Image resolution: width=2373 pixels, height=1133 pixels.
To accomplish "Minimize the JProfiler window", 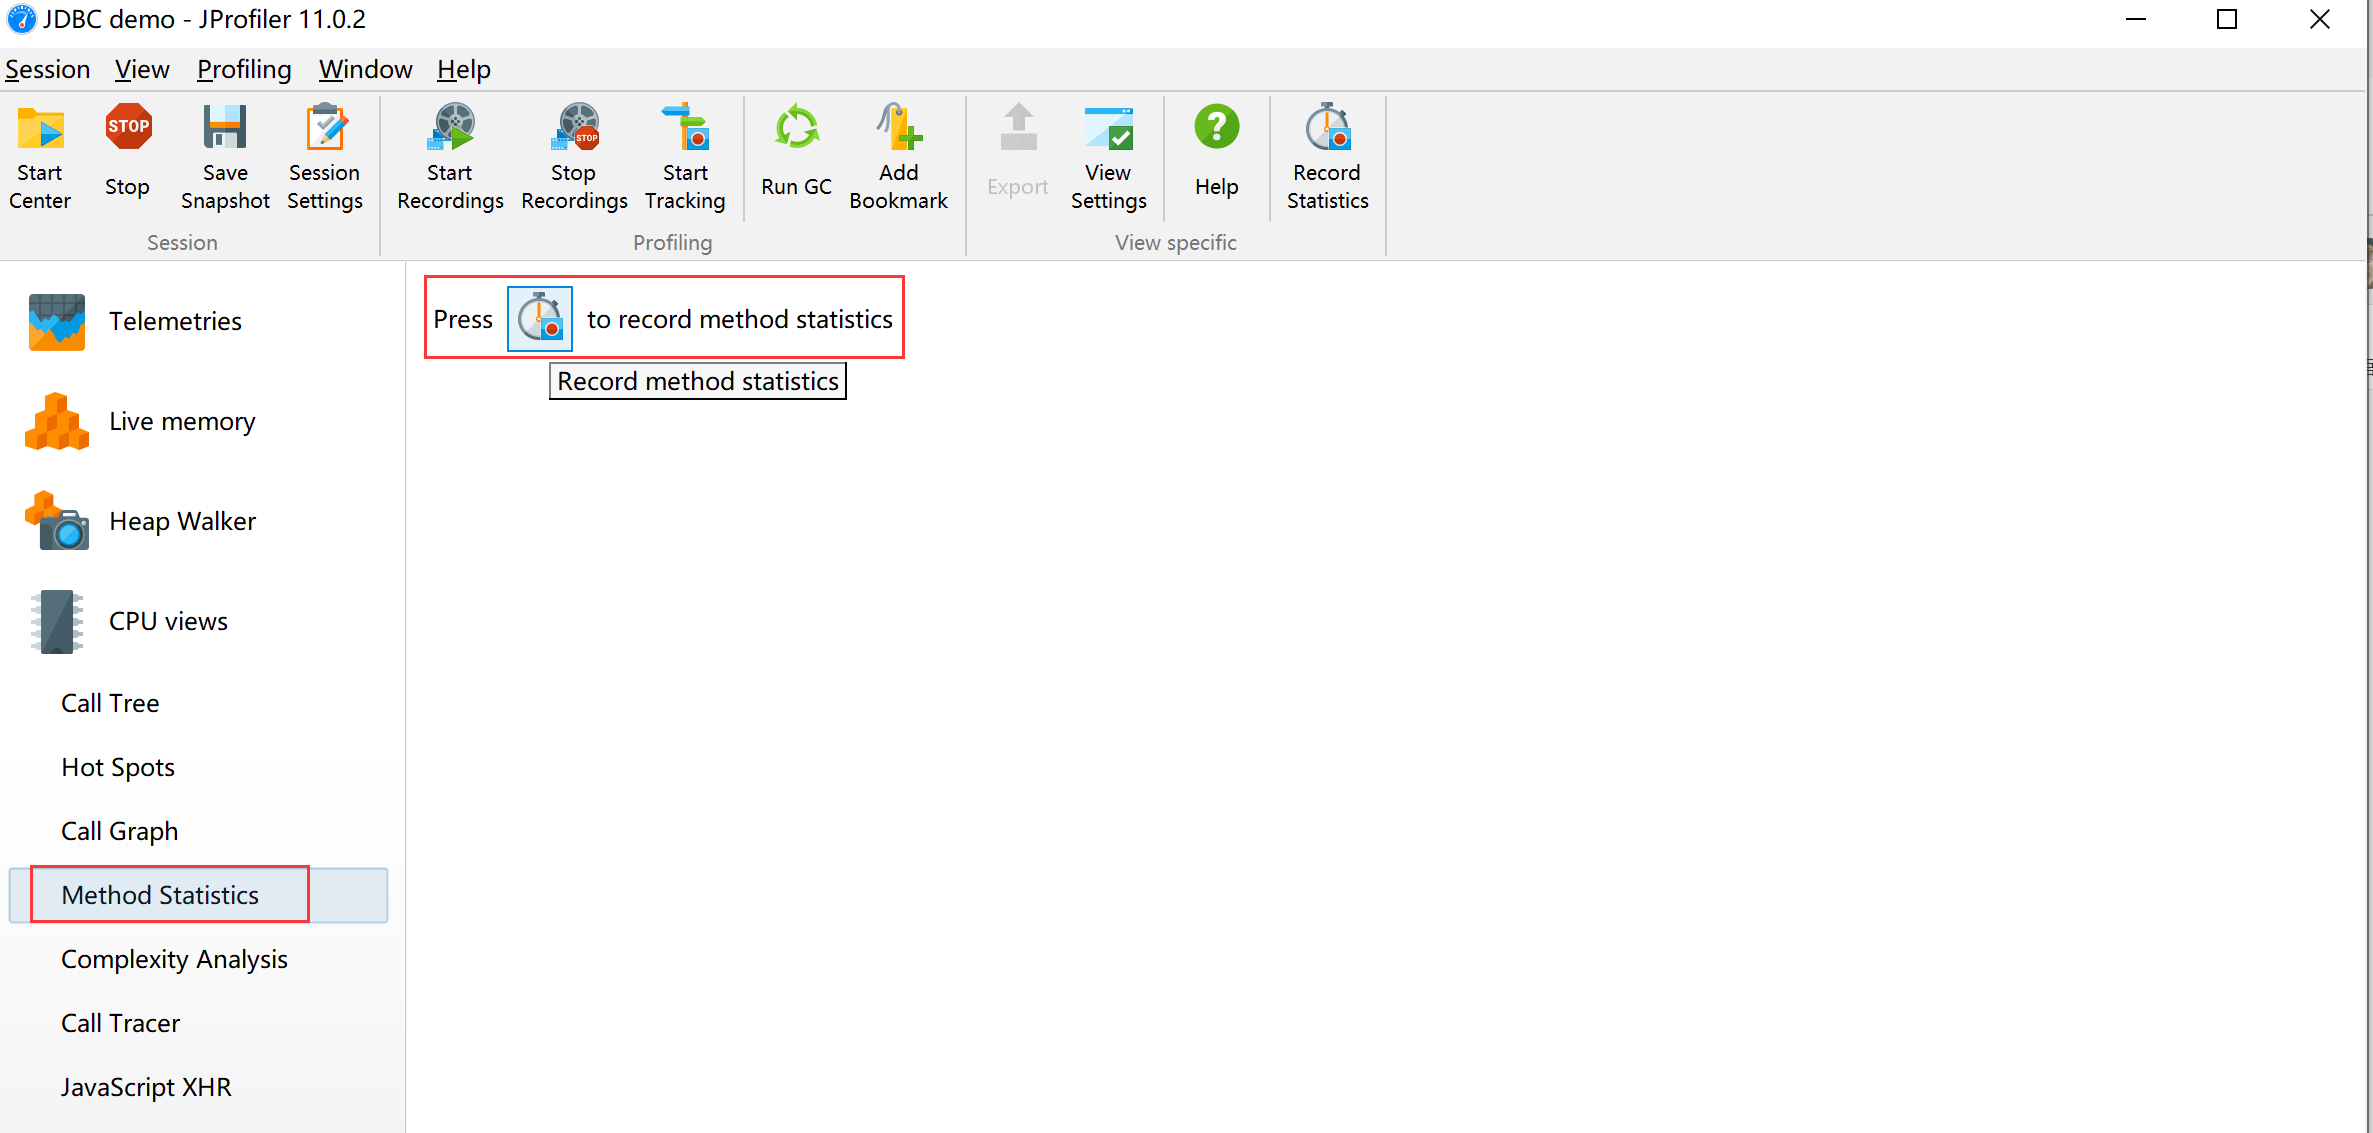I will 2136,20.
